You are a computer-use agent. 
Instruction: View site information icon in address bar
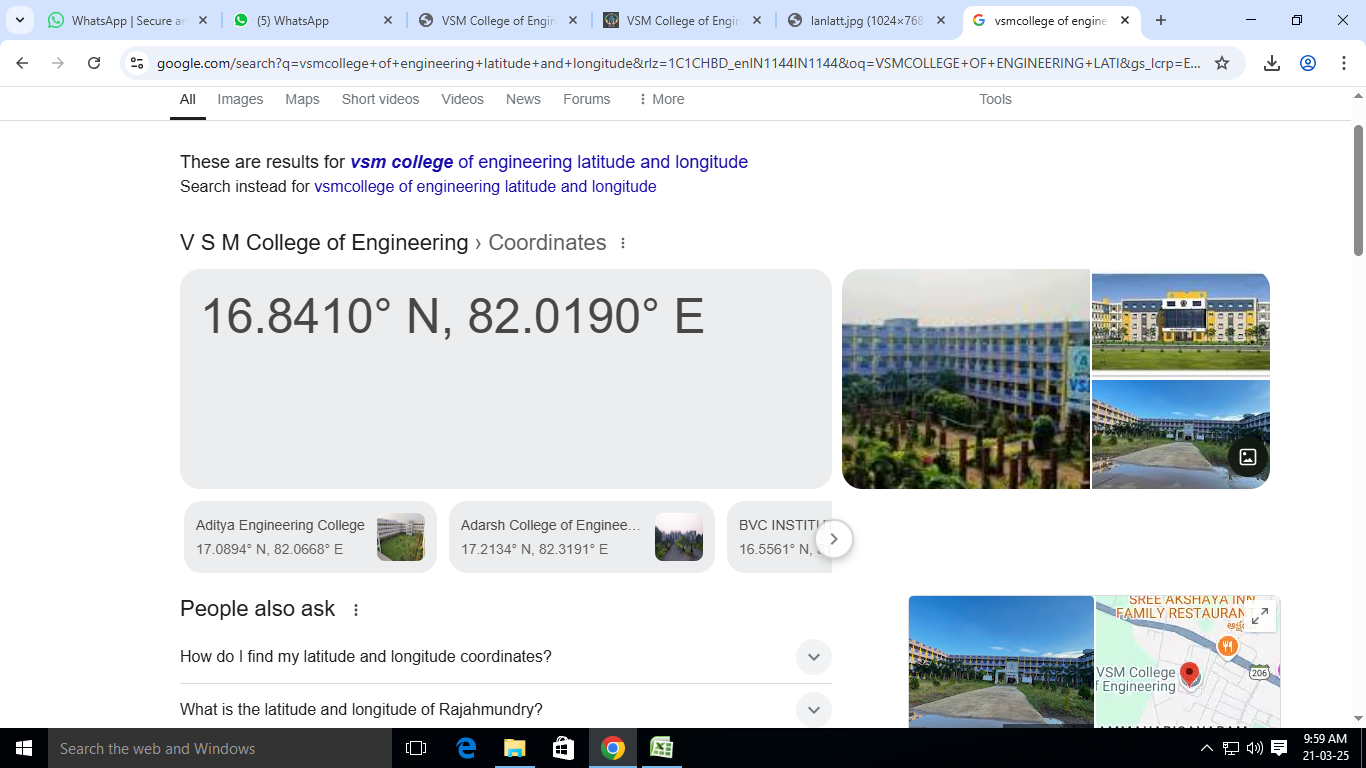click(x=138, y=63)
